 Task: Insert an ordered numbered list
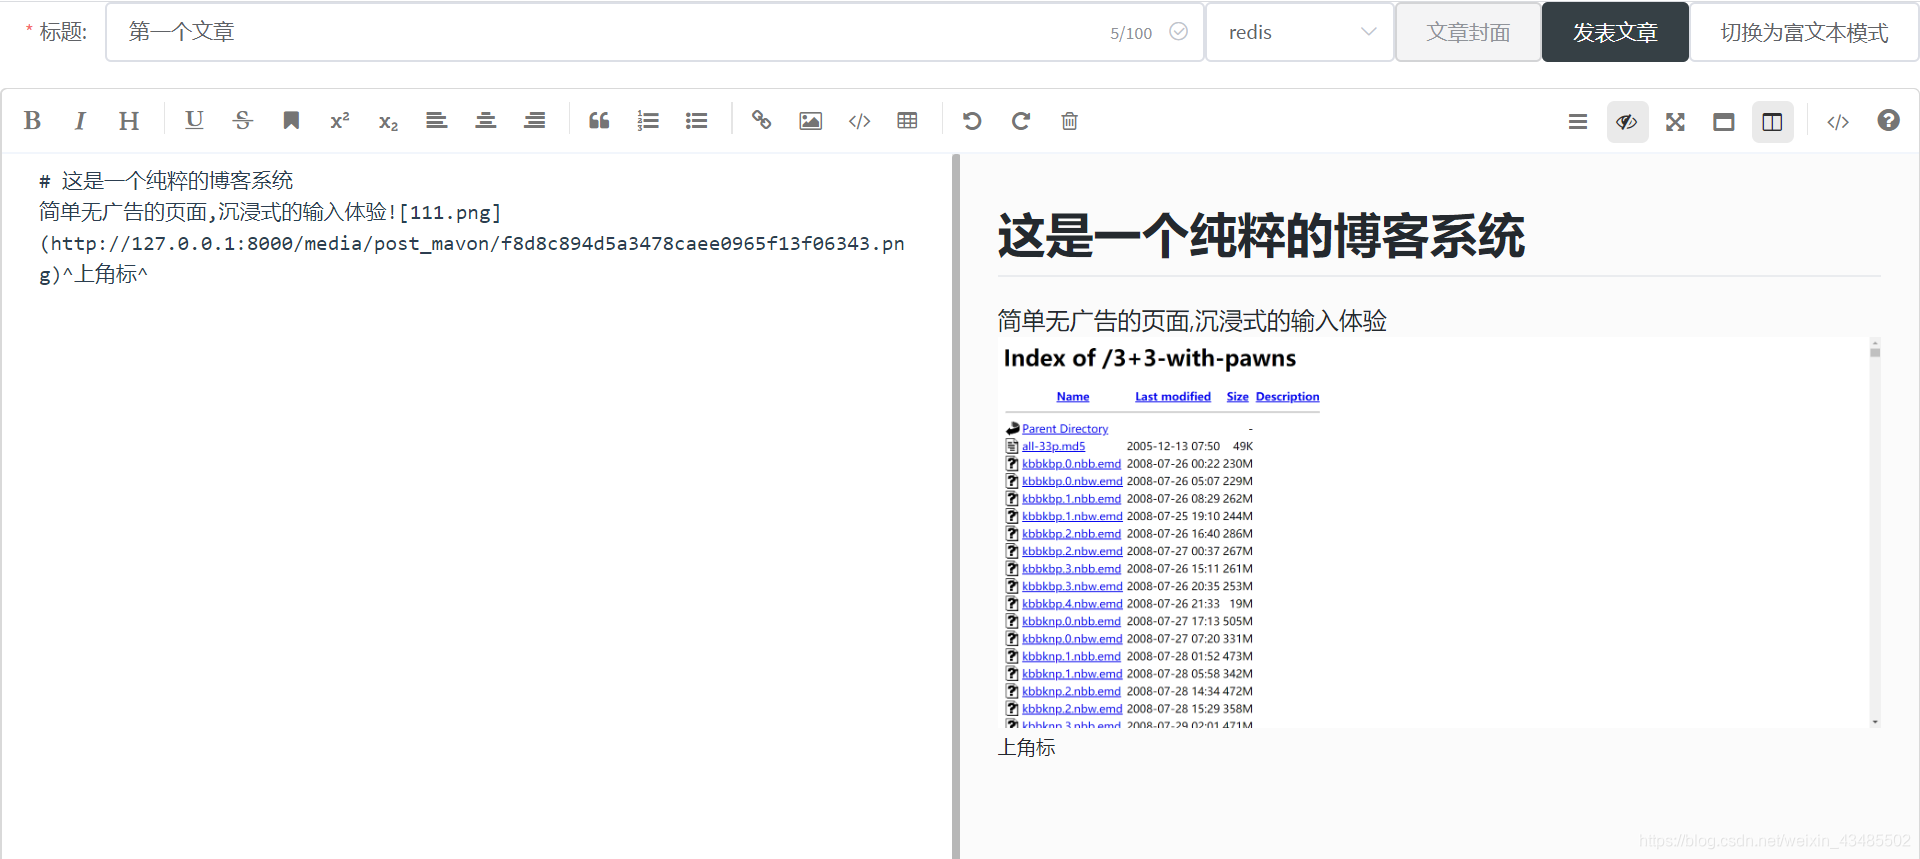coord(648,121)
